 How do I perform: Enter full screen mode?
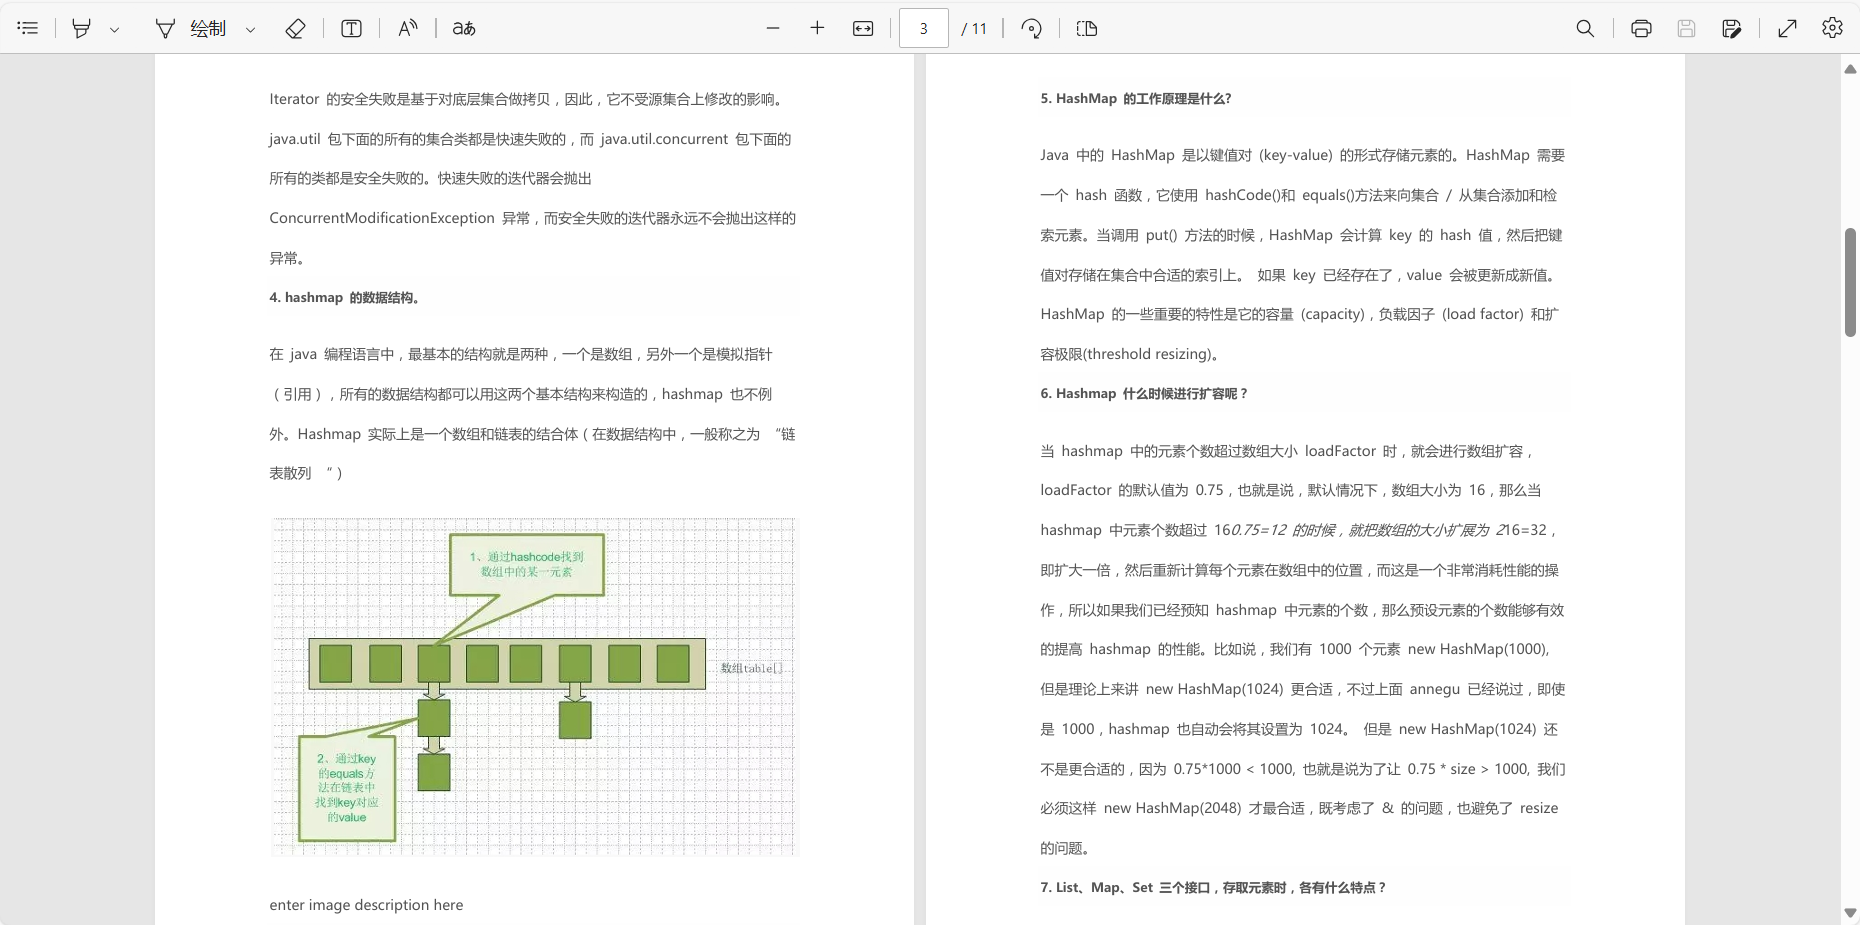[x=1787, y=28]
